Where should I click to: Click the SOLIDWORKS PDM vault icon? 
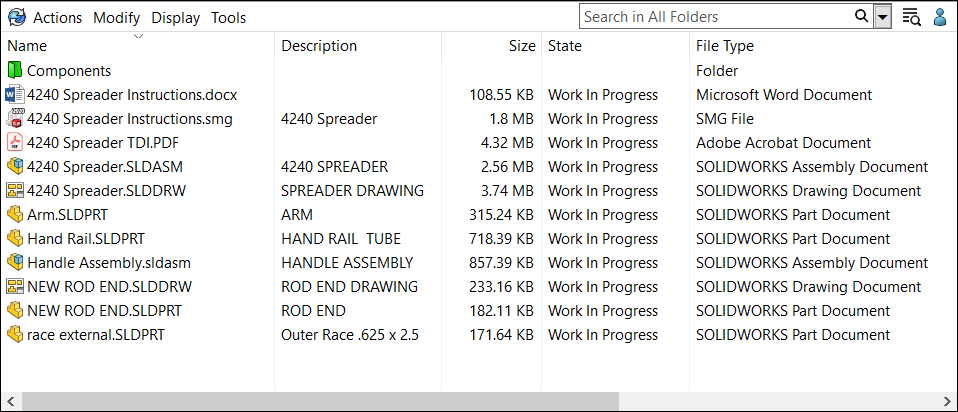click(15, 17)
